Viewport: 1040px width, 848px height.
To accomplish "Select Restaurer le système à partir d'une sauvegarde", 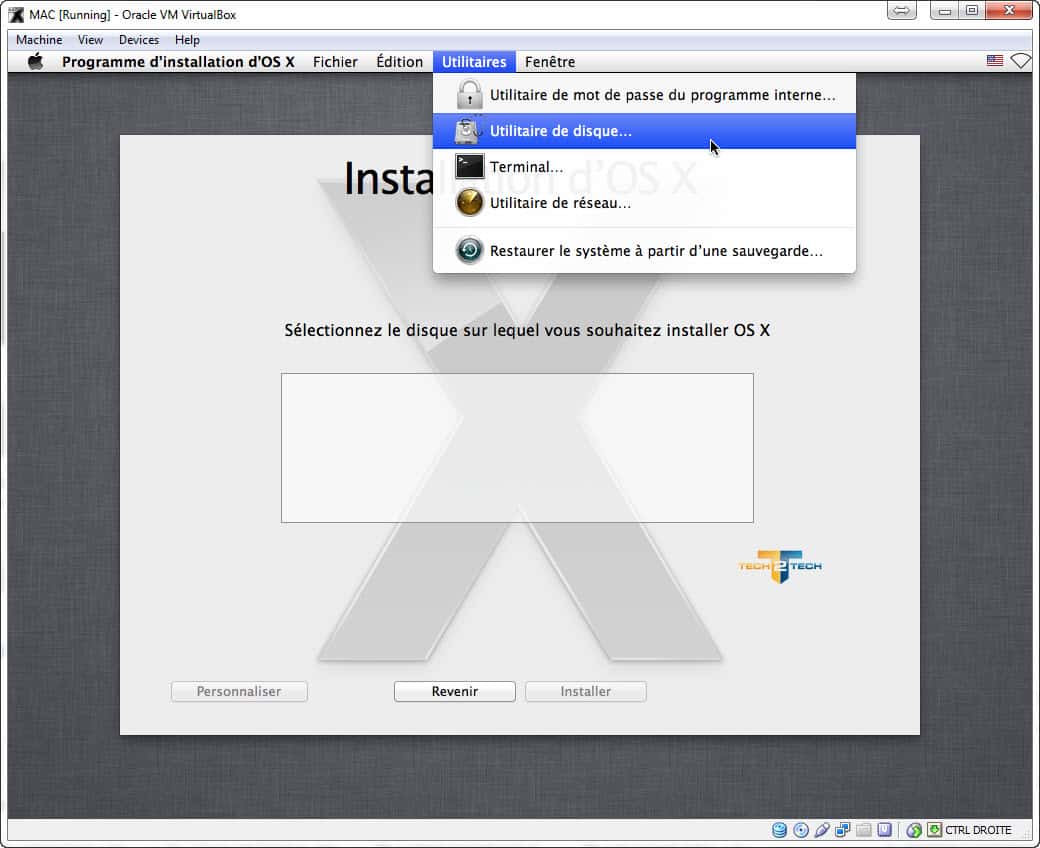I will pos(644,251).
